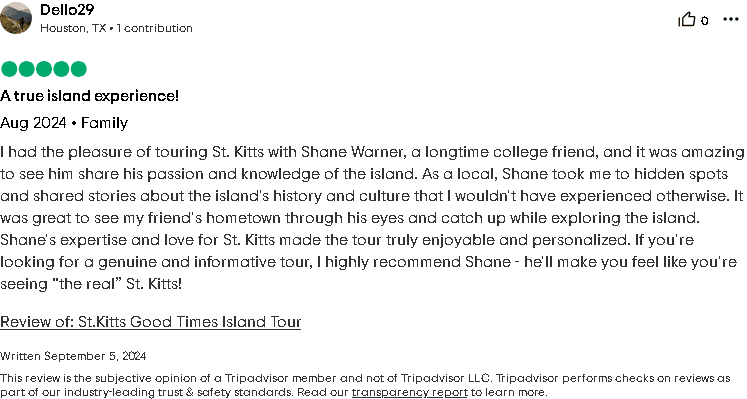
Task: Click the fourth green rating bubble
Action: [61, 69]
